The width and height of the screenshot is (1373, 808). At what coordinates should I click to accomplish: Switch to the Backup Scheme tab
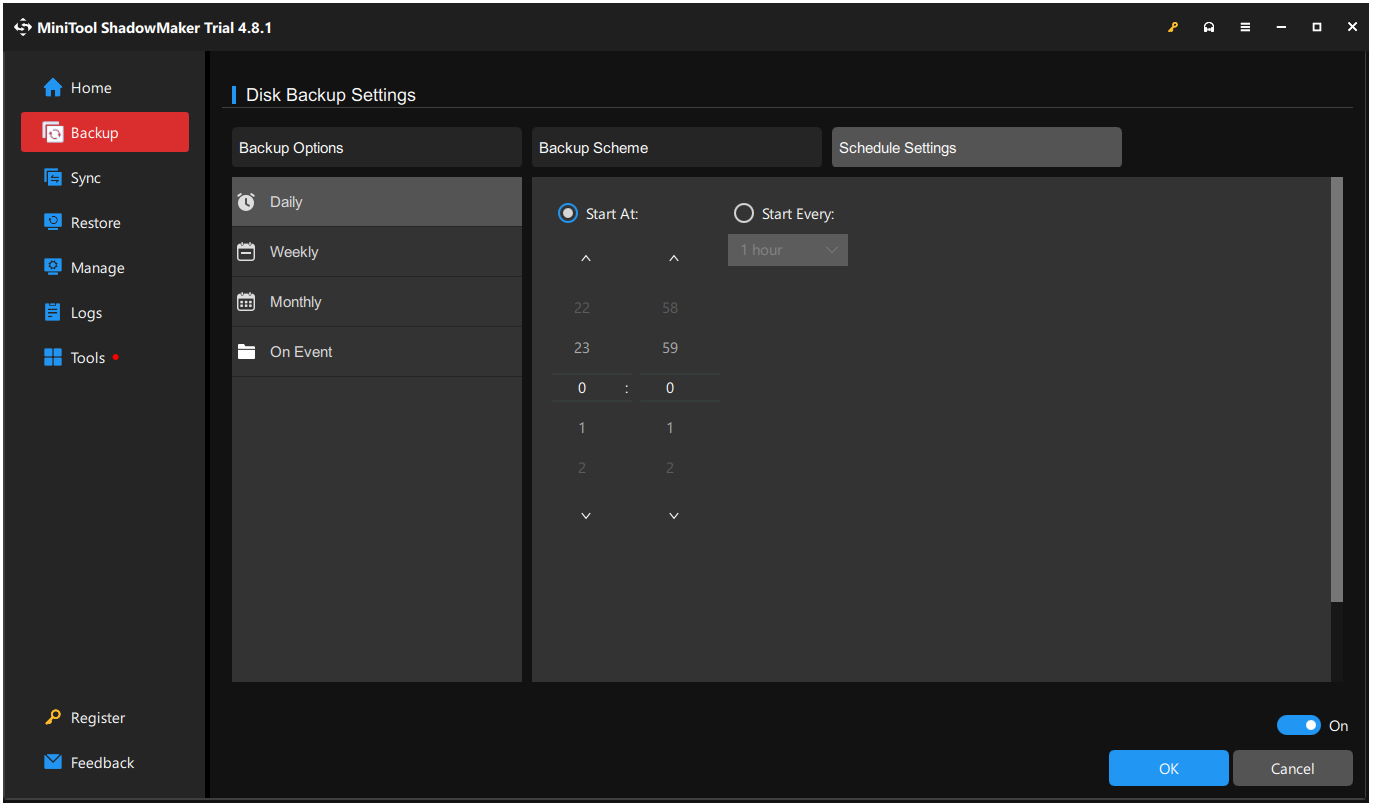(x=677, y=147)
